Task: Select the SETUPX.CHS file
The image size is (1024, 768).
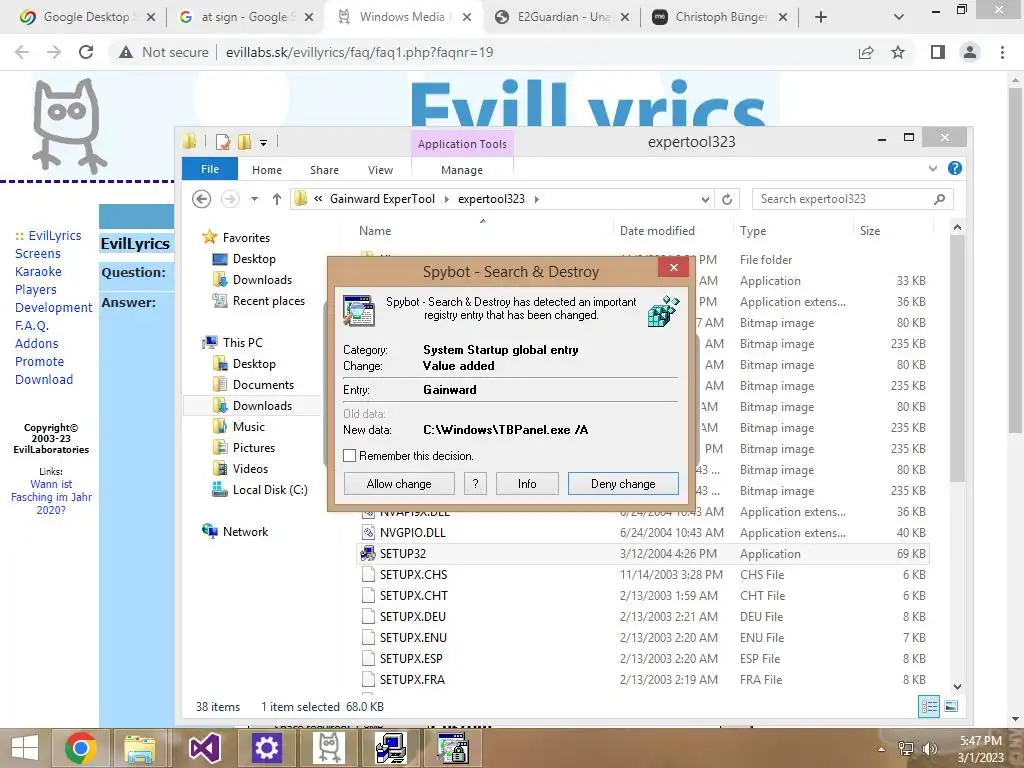Action: click(643, 575)
